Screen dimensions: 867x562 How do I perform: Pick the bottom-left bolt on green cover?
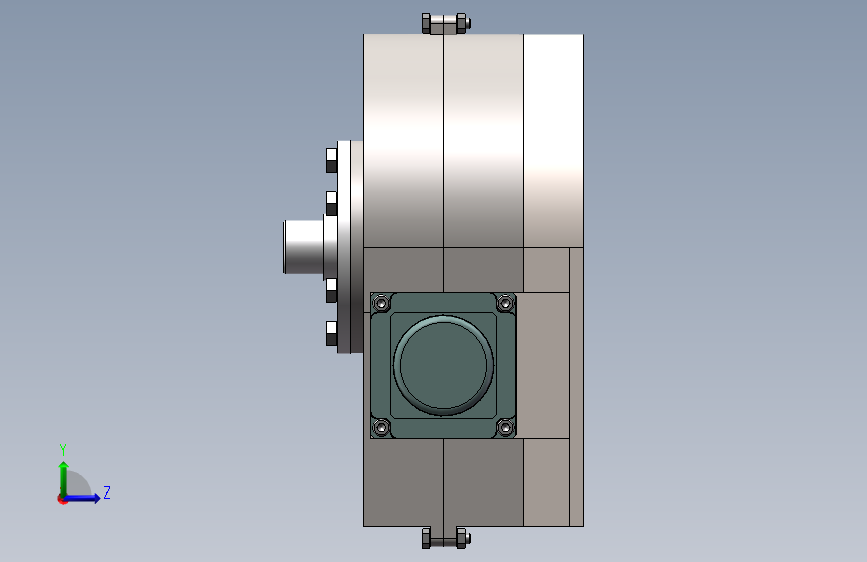(x=382, y=427)
